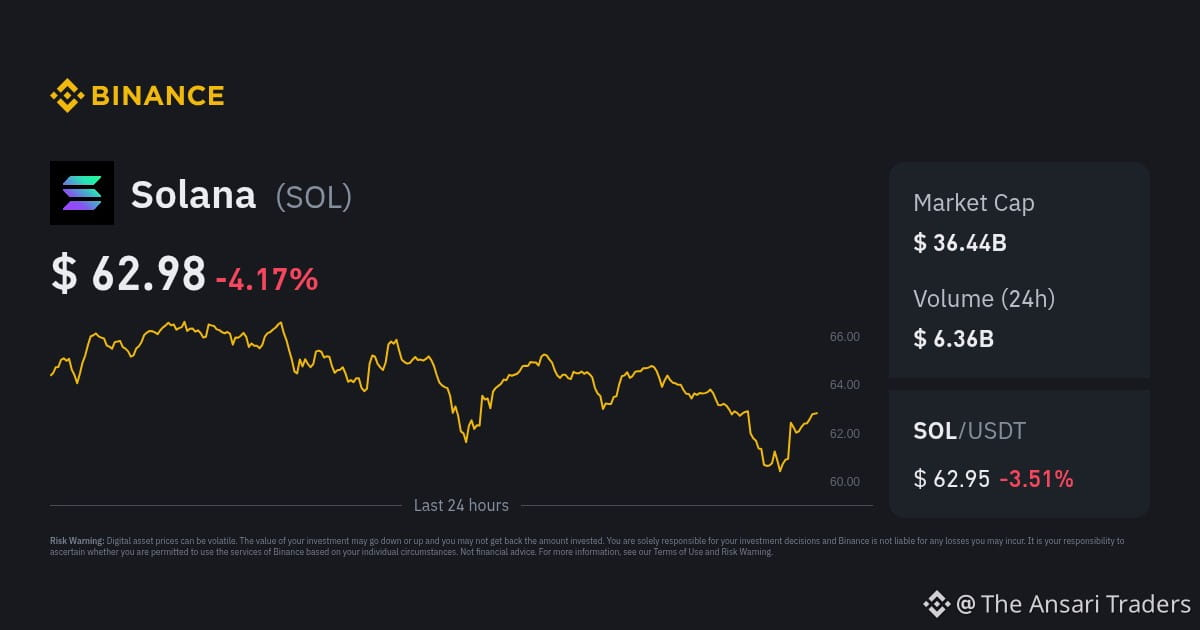
Task: Click the (SOL) ticker symbol
Action: 314,196
